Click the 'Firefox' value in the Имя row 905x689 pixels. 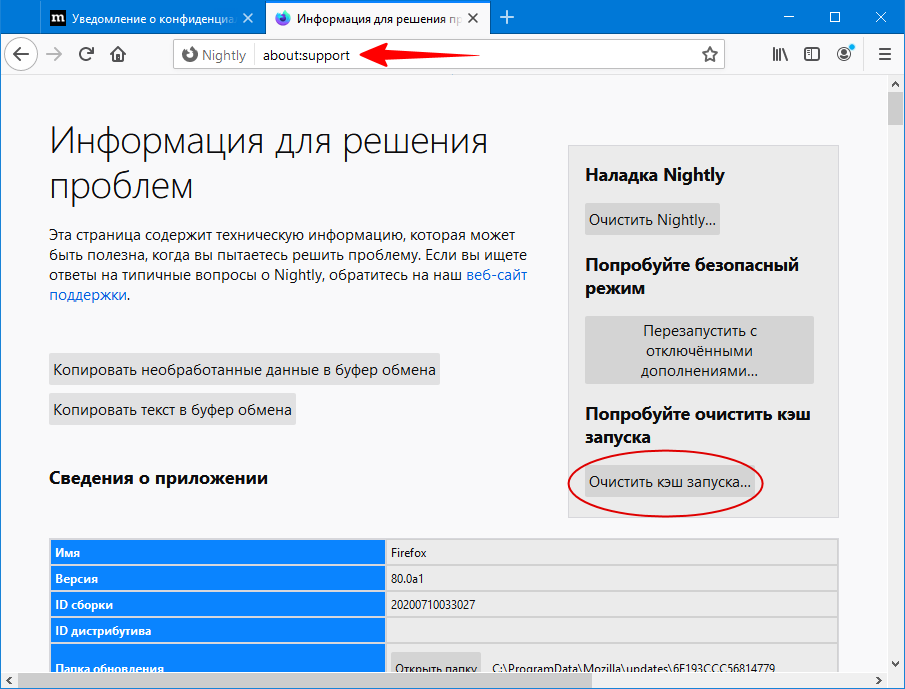pyautogui.click(x=409, y=553)
